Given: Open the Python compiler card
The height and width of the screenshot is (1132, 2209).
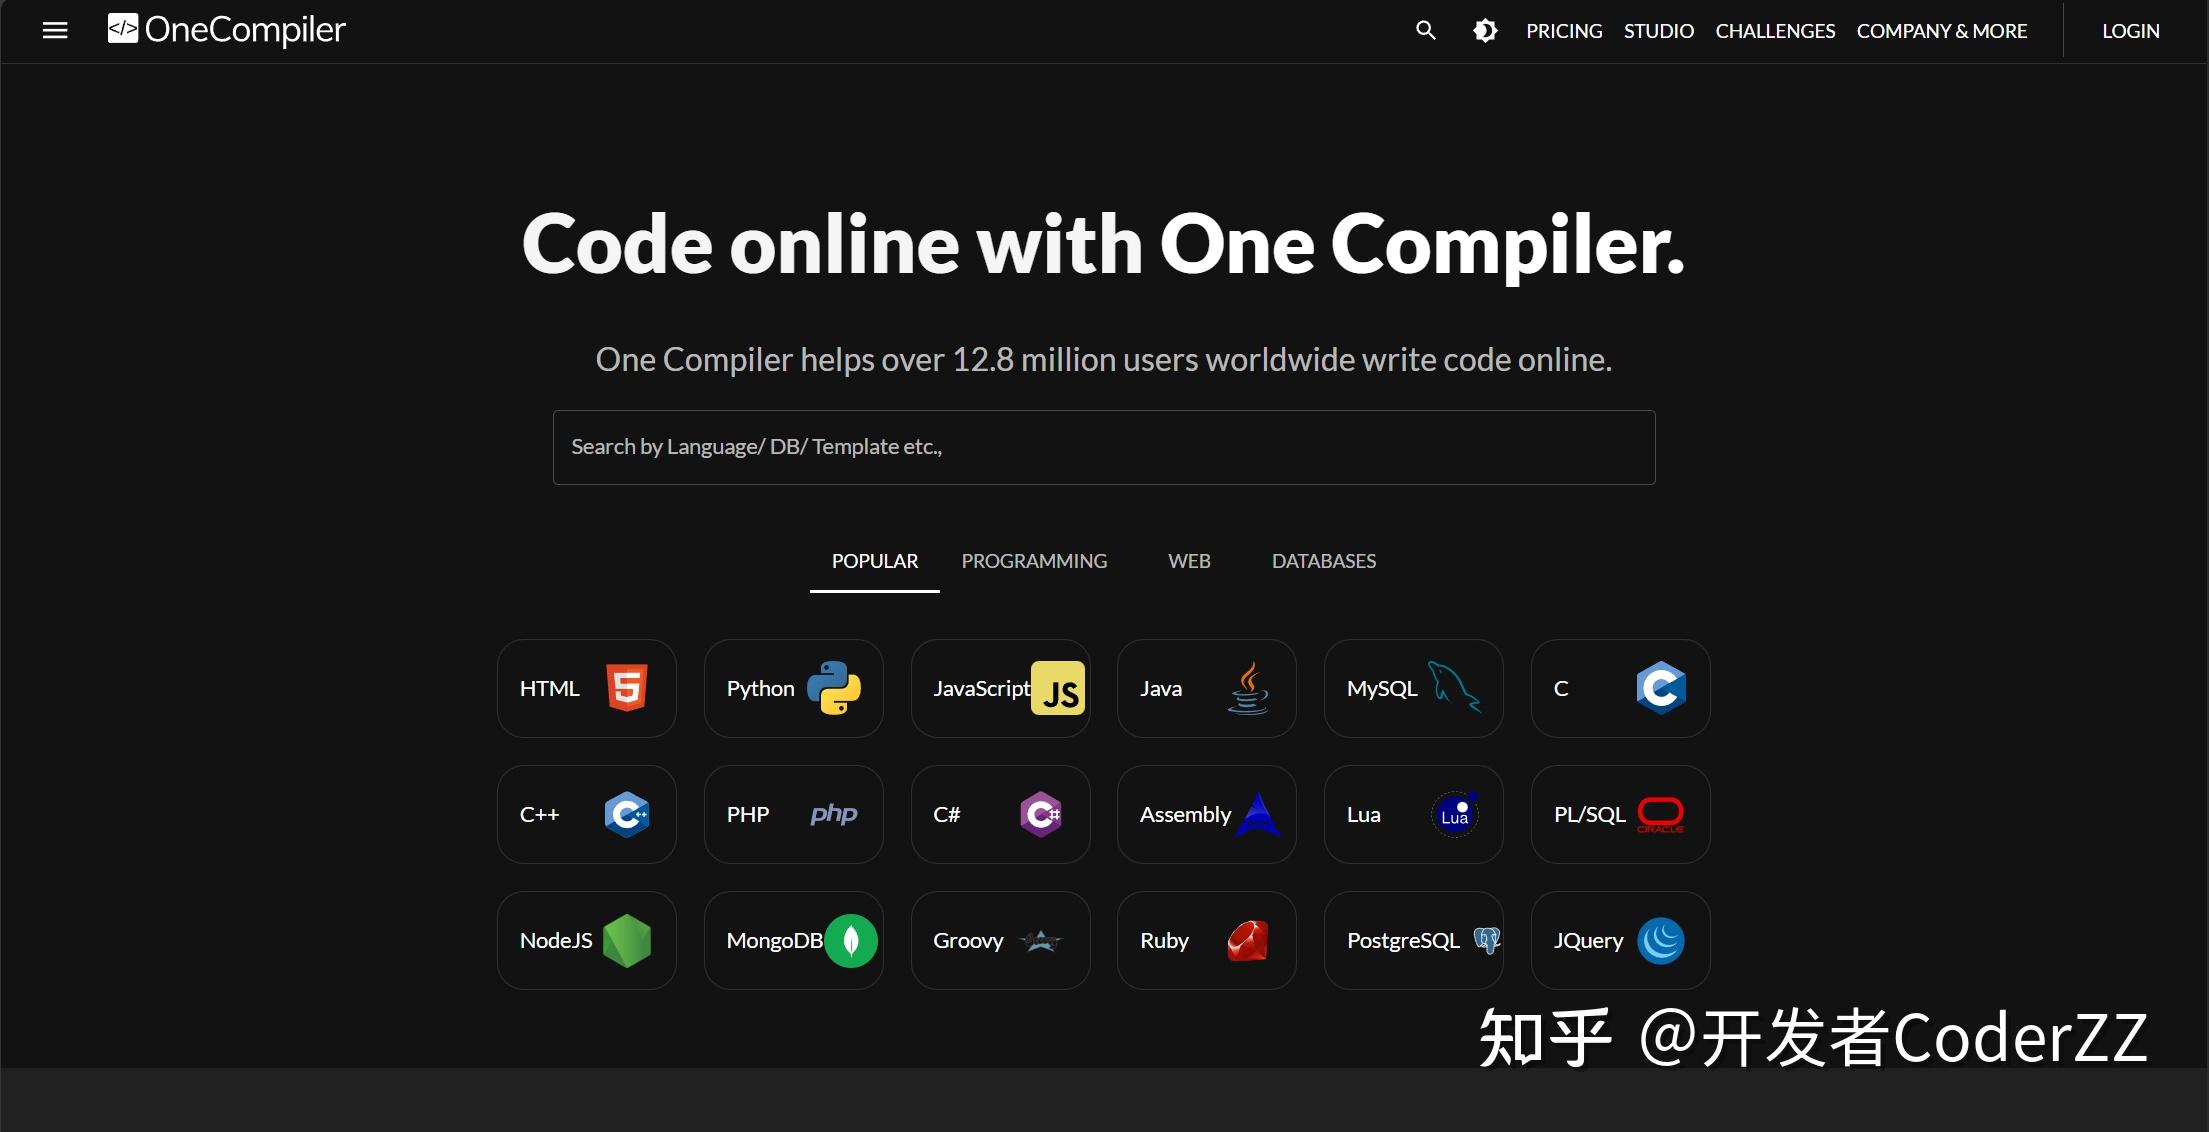Looking at the screenshot, I should click(x=793, y=688).
